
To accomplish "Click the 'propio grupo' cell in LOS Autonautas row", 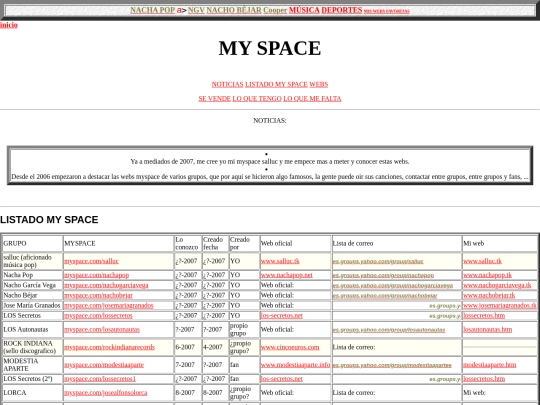I will [x=244, y=330].
